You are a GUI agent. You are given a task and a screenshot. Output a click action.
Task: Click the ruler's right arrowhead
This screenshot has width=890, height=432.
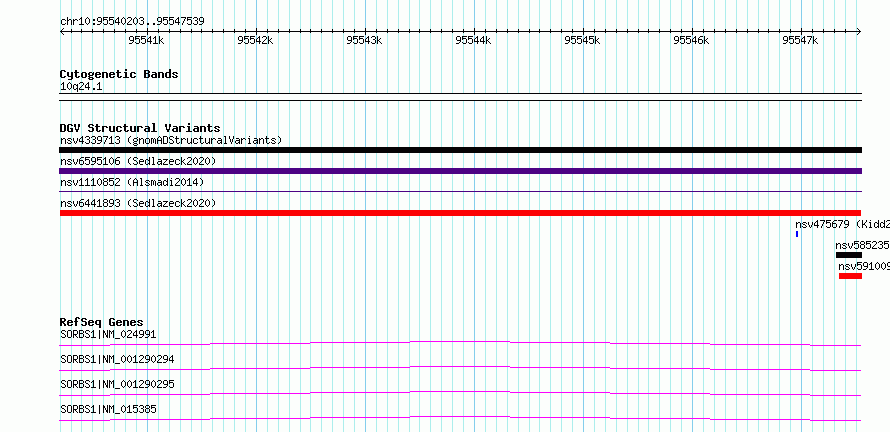pos(859,31)
